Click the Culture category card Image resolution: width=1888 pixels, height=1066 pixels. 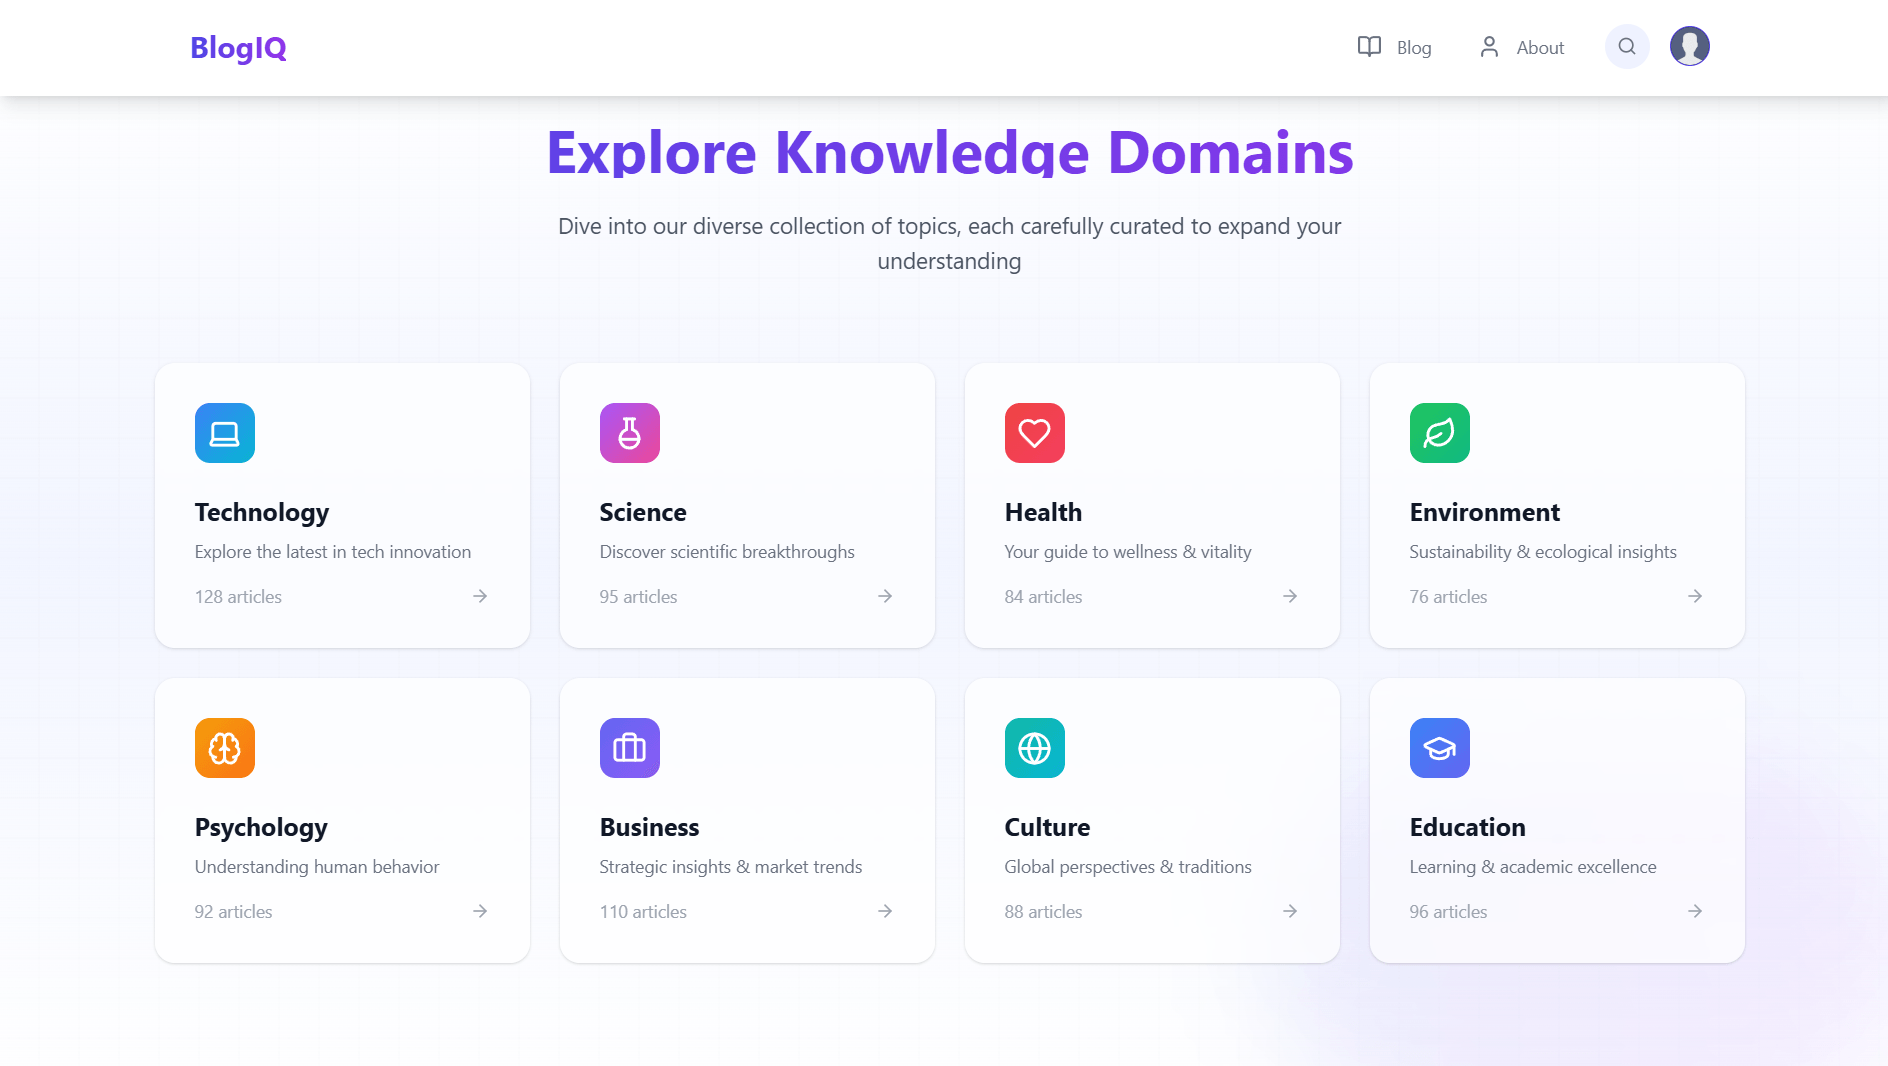click(x=1152, y=820)
